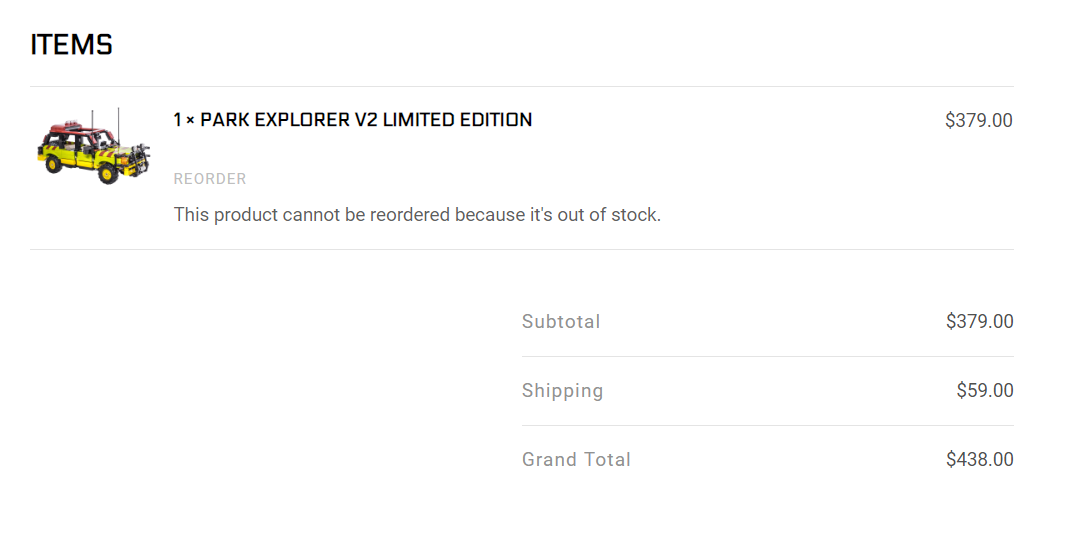The width and height of the screenshot is (1080, 549).
Task: Click the disabled REORDER link
Action: [210, 179]
